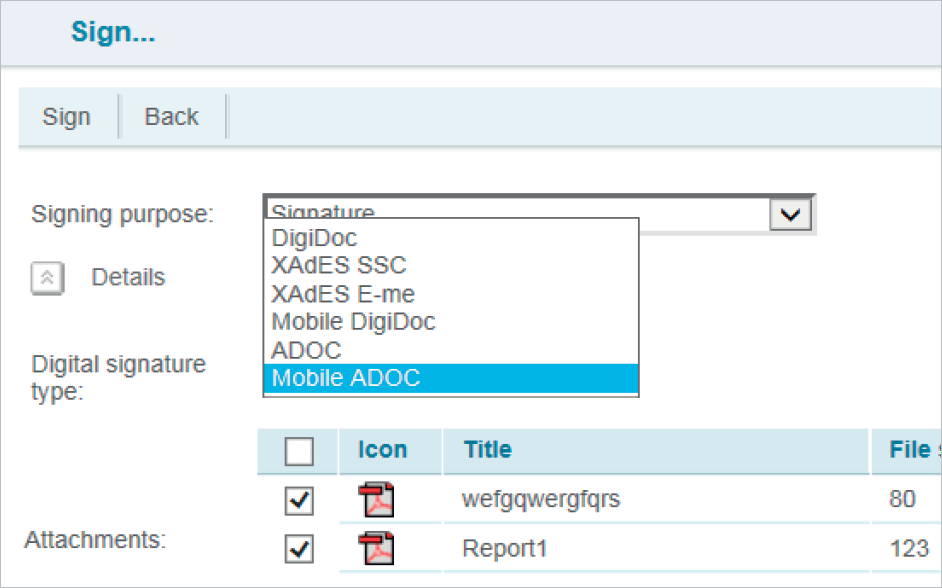Open the PDF icon for wefgqwergfqrs
This screenshot has height=588, width=942.
[377, 500]
